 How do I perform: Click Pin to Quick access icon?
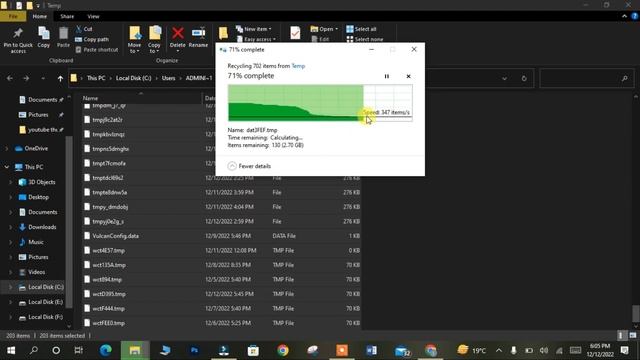18,33
